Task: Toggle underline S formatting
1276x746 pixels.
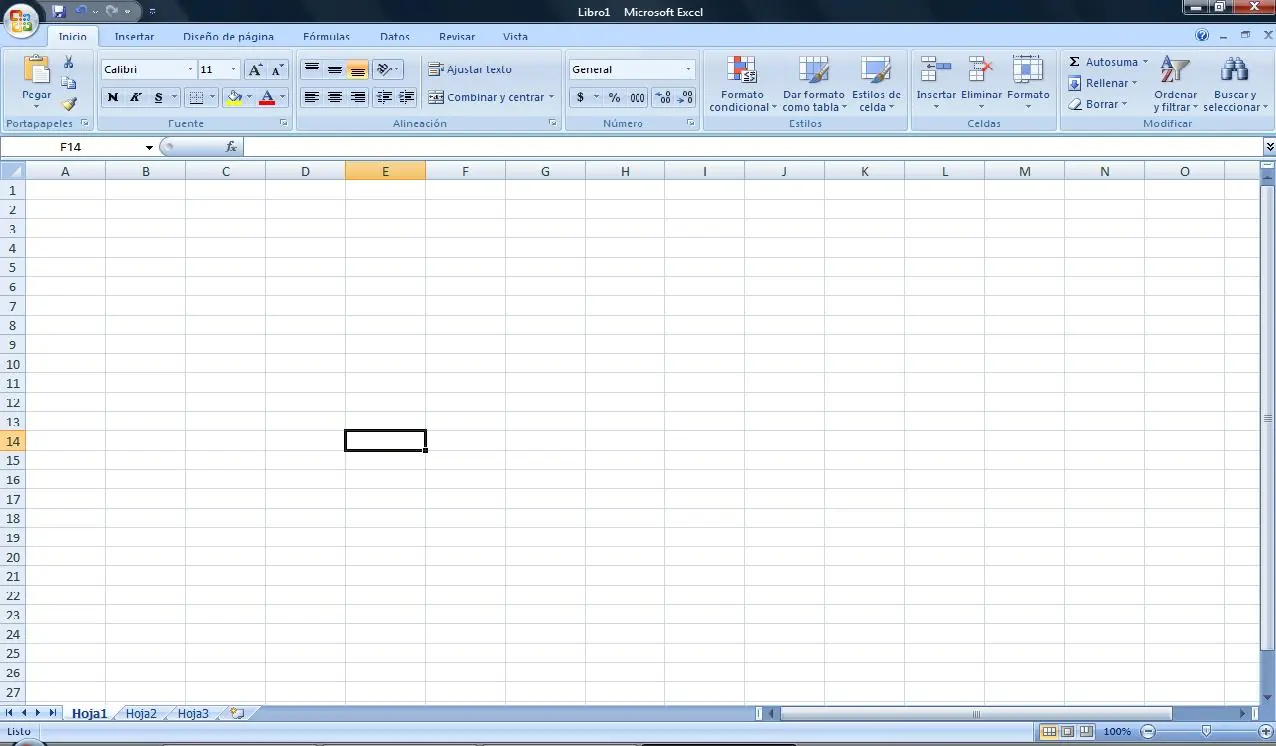Action: click(x=158, y=98)
